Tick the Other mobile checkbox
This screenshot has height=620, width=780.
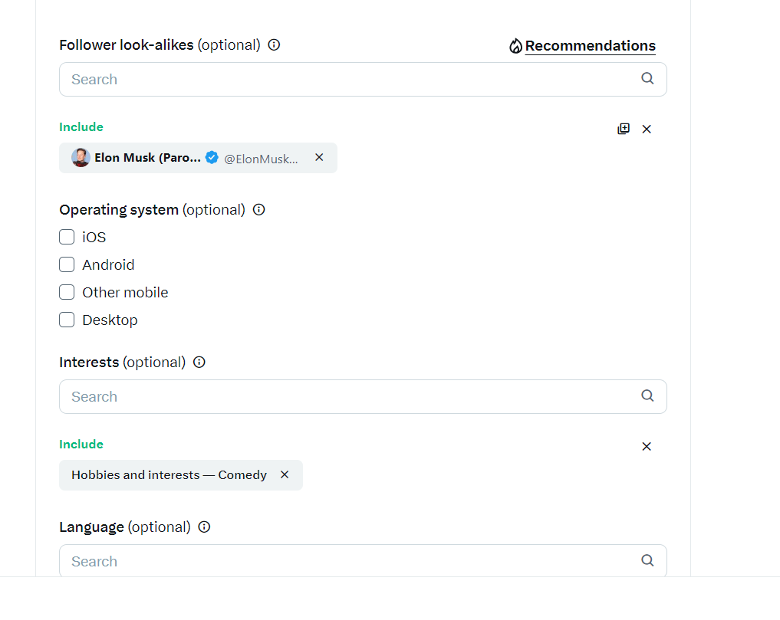tap(67, 293)
